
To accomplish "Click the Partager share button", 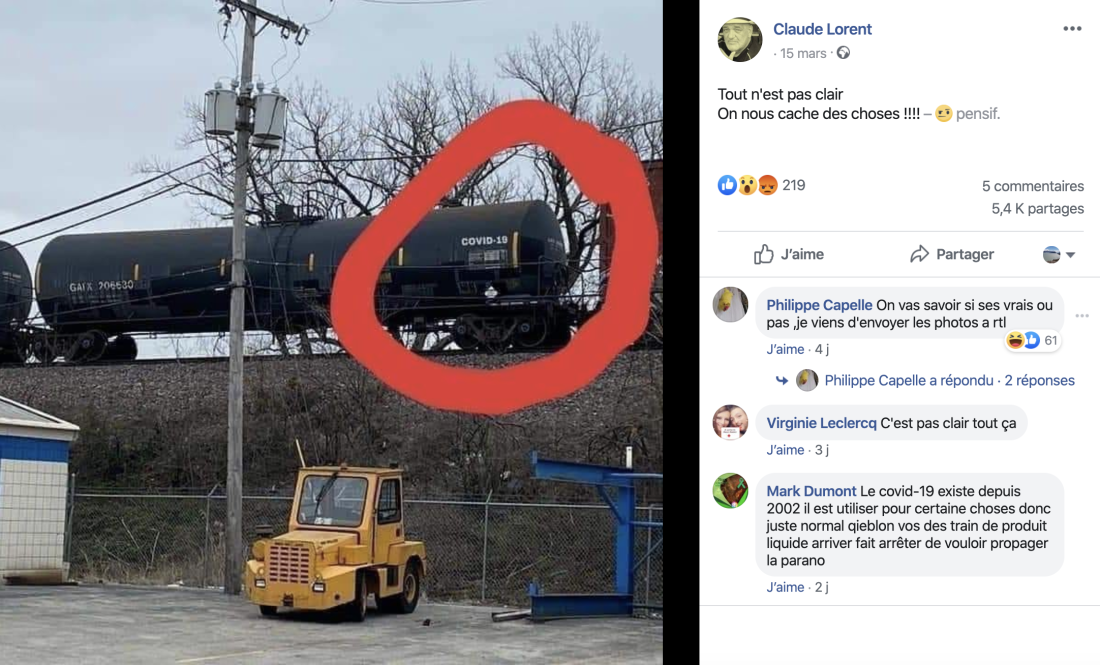I will tap(952, 254).
